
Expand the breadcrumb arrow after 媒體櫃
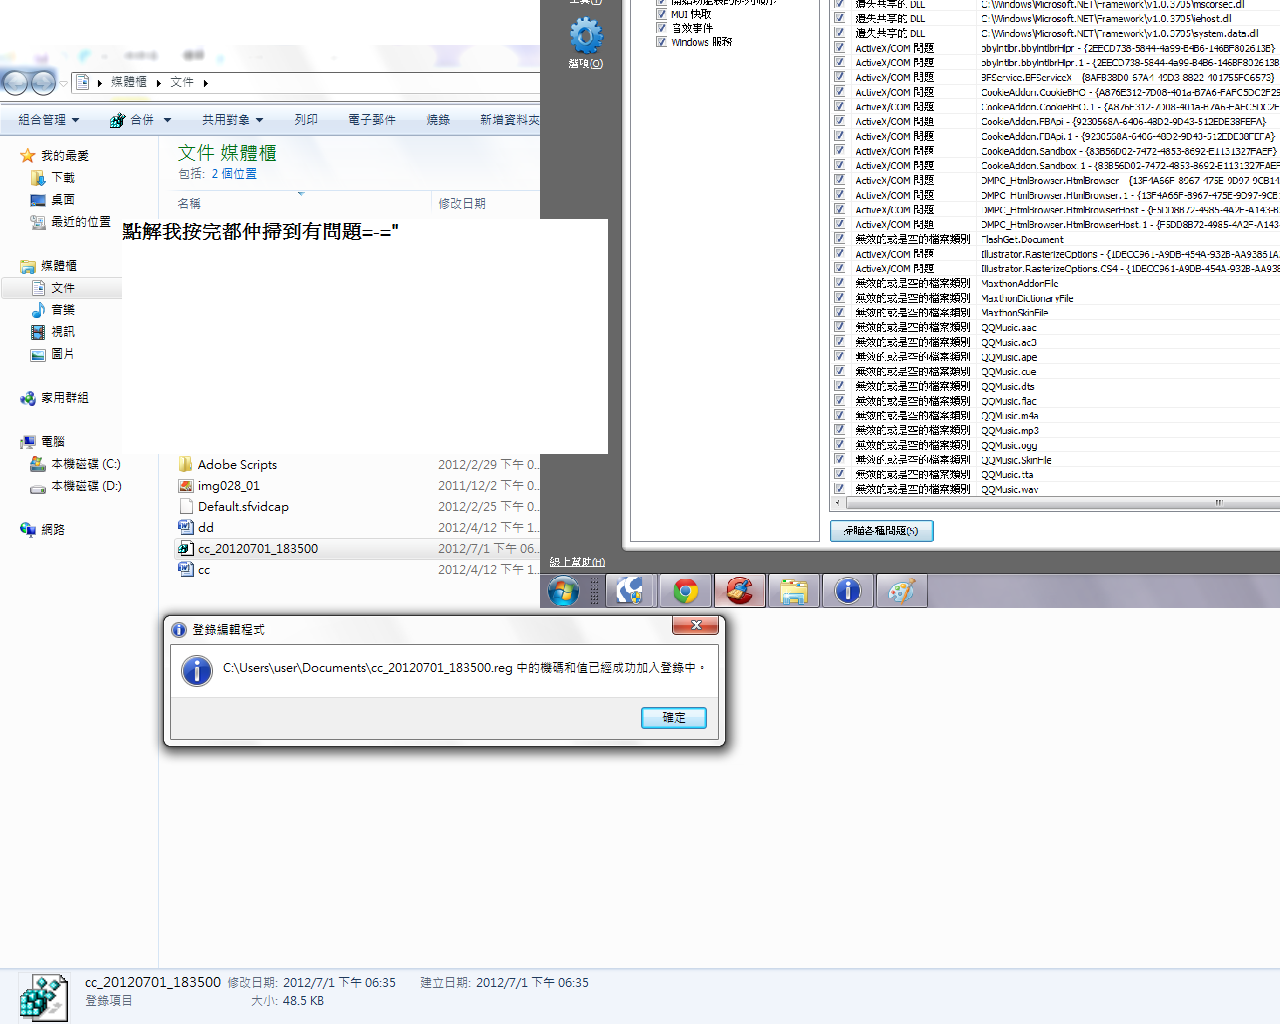[159, 83]
